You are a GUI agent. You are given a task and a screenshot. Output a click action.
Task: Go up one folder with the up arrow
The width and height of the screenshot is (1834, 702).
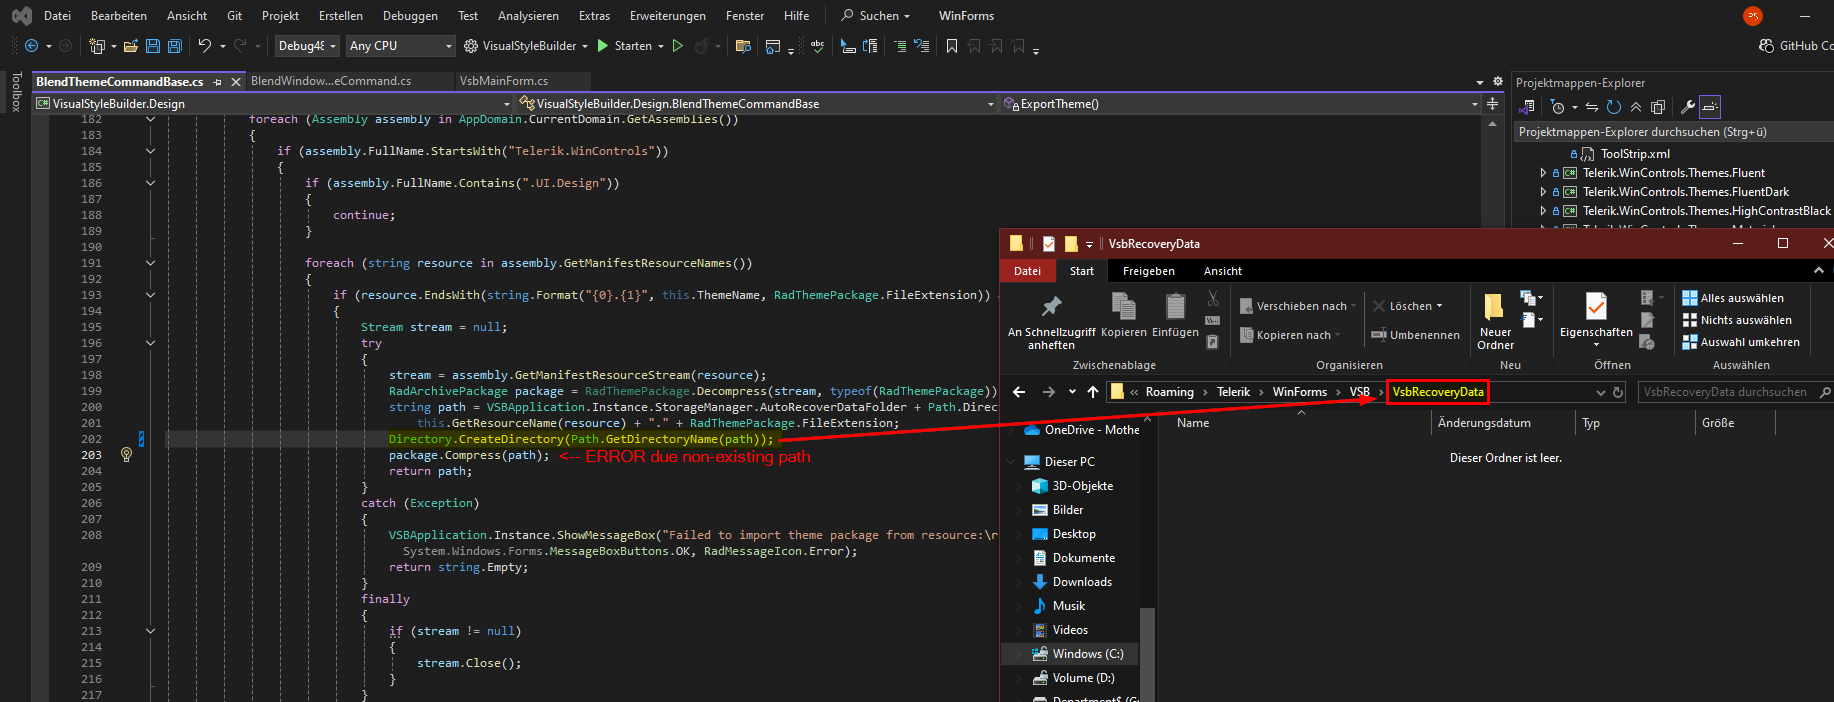click(x=1093, y=392)
